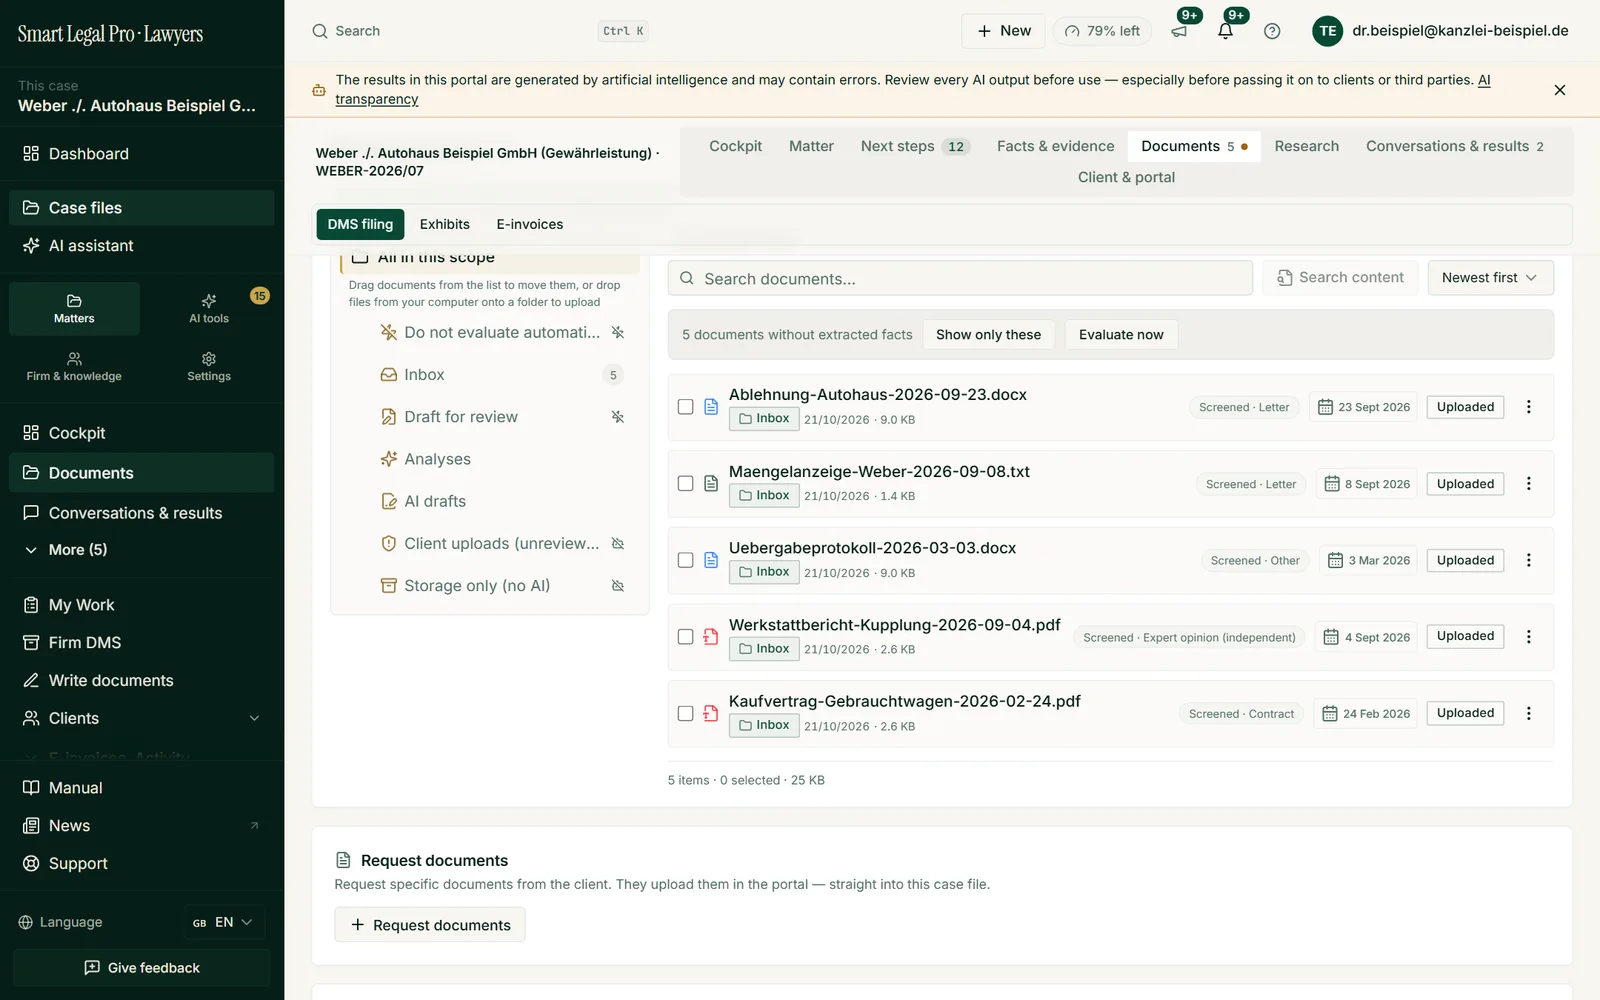Switch to the Facts & evidence tab
The height and width of the screenshot is (1000, 1600).
point(1055,146)
